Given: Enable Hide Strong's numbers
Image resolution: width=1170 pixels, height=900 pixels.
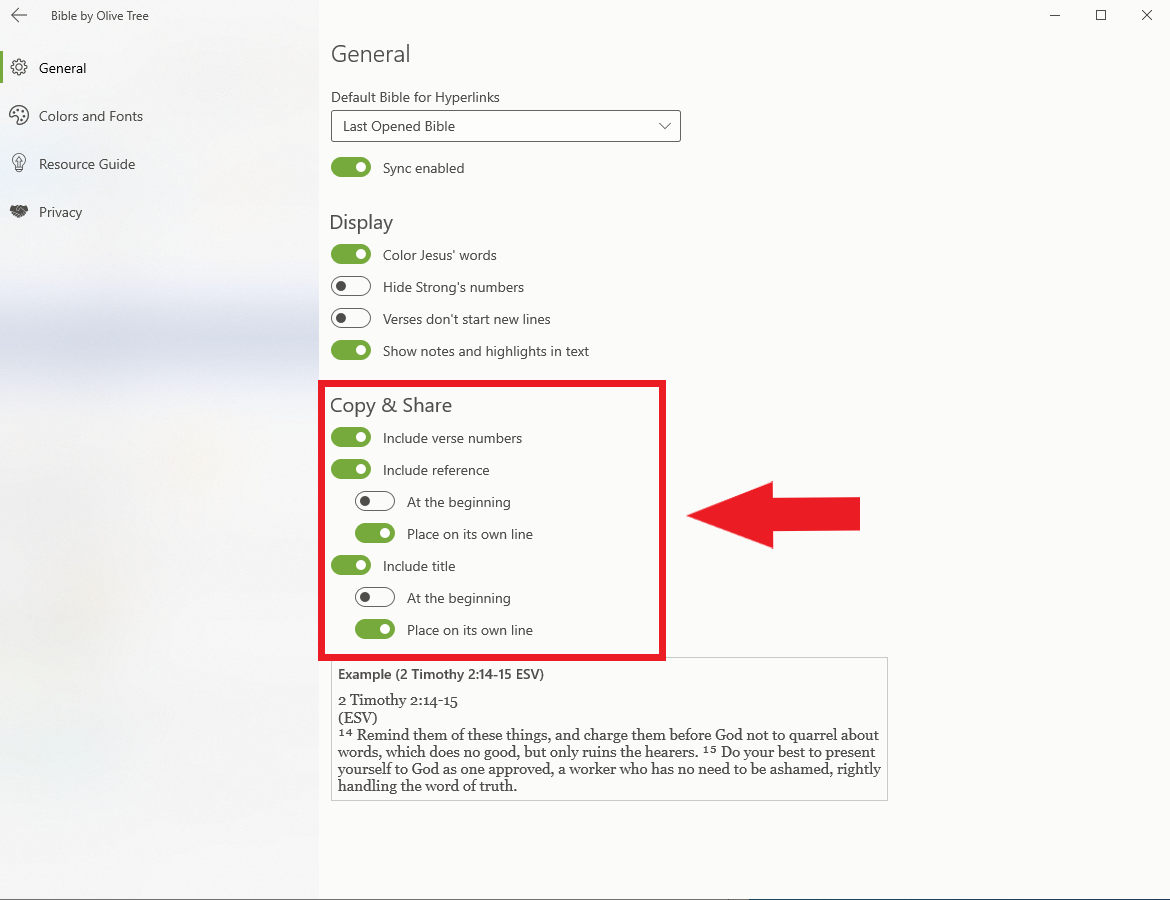Looking at the screenshot, I should tap(351, 287).
